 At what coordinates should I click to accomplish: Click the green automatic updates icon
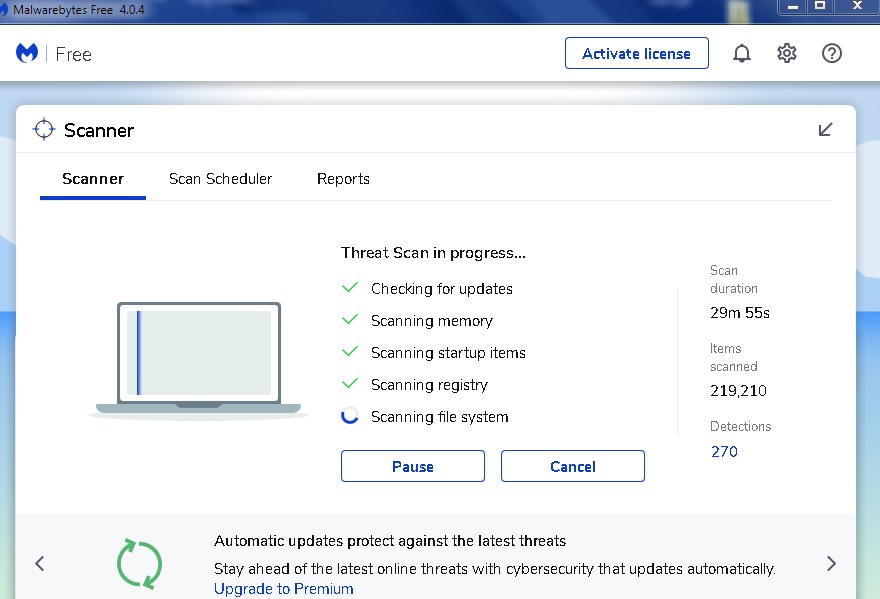pyautogui.click(x=139, y=564)
